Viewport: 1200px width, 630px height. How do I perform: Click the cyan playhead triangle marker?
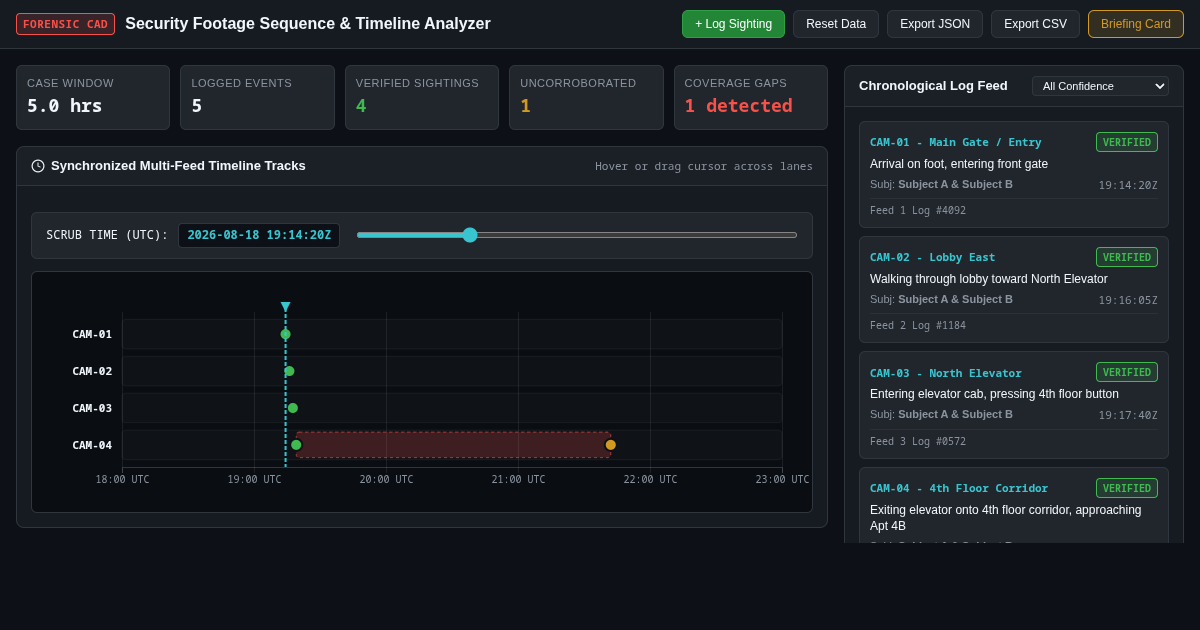coord(285,307)
